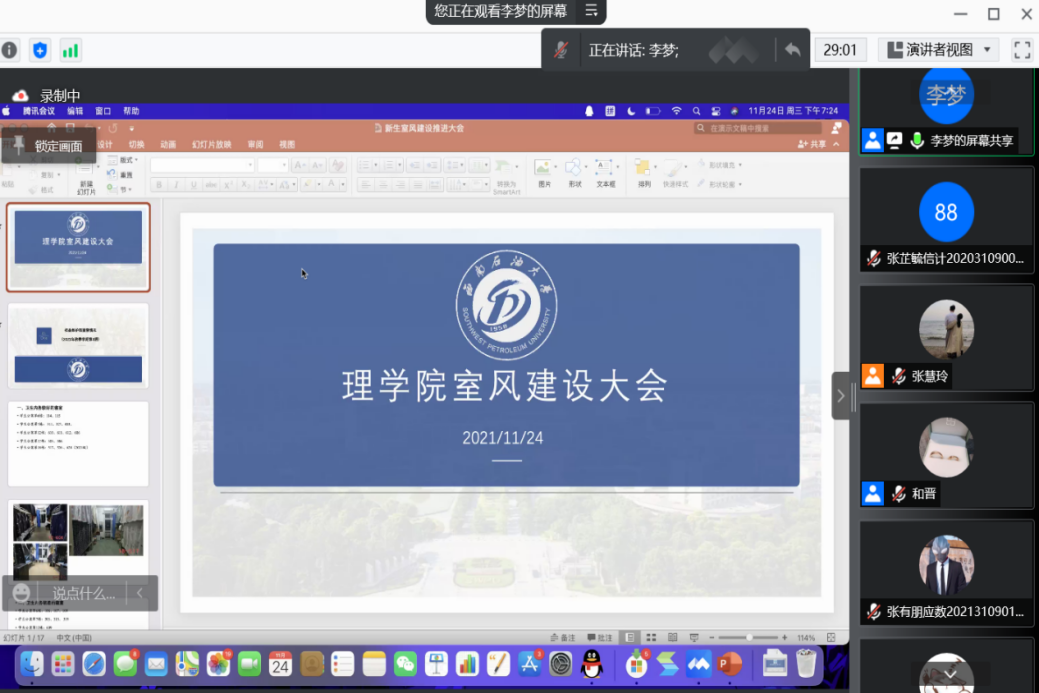The width and height of the screenshot is (1039, 693).
Task: Click the muted microphone icon beside 正在讲话
Action: tap(562, 50)
